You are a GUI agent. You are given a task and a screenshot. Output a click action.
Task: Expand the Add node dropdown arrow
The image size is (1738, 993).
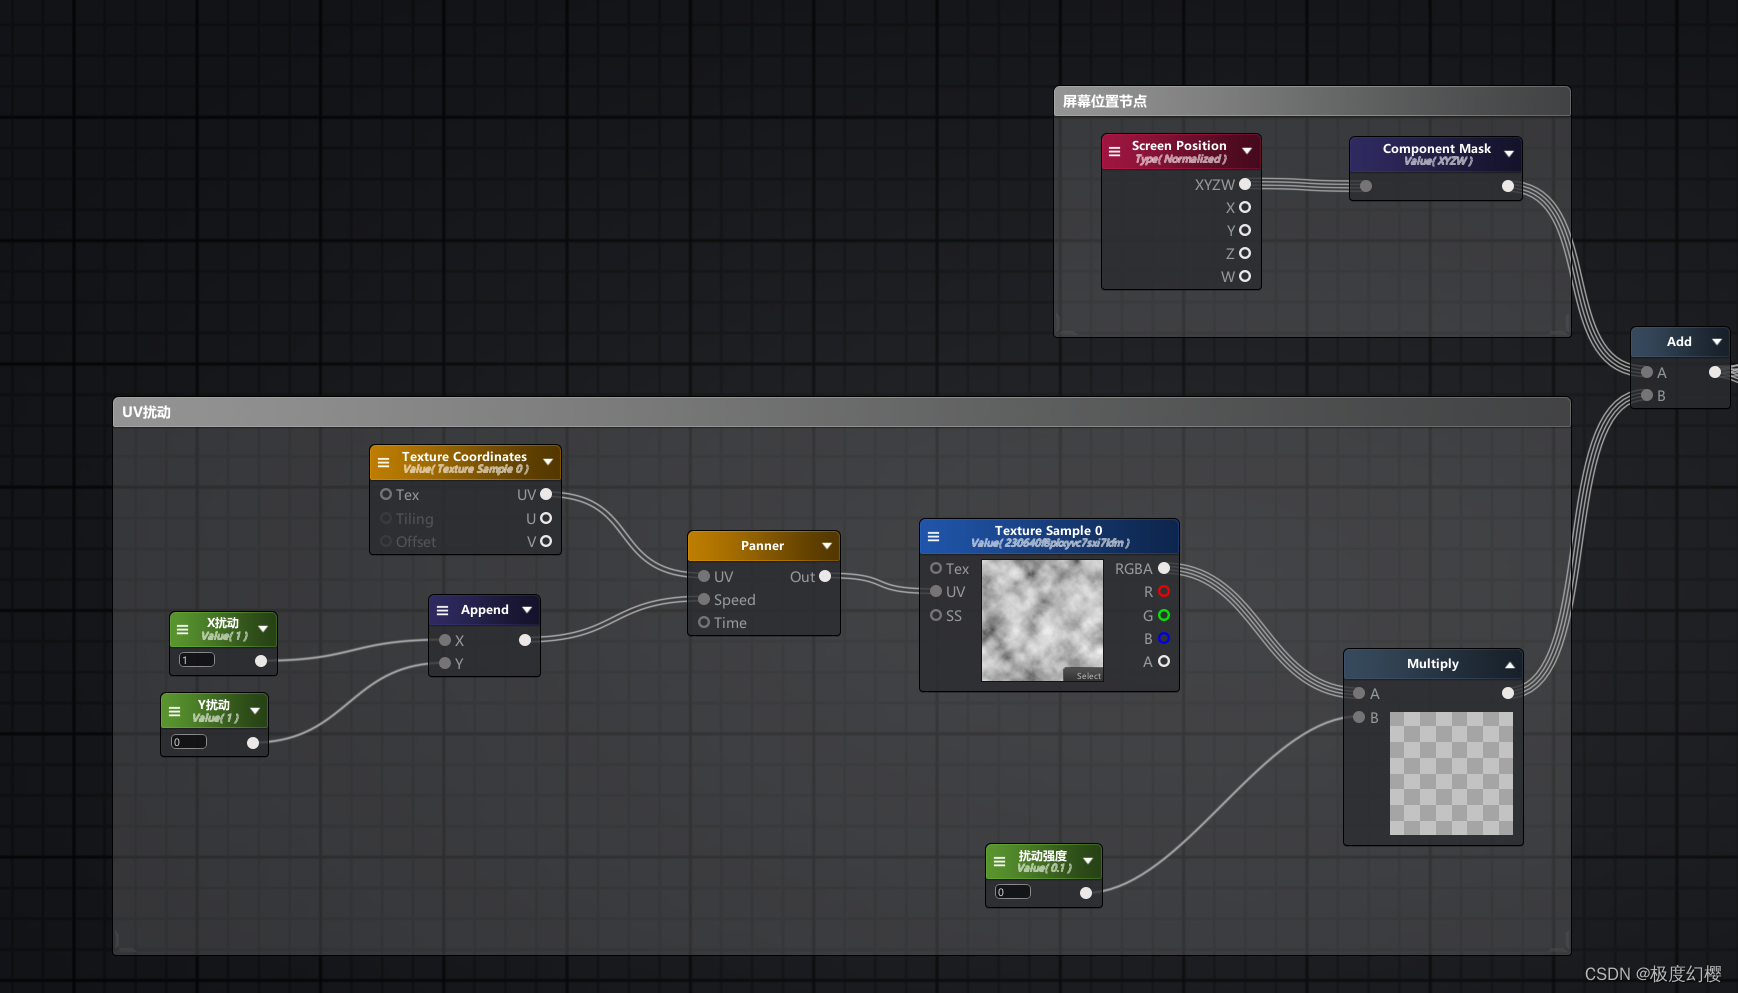(1717, 342)
